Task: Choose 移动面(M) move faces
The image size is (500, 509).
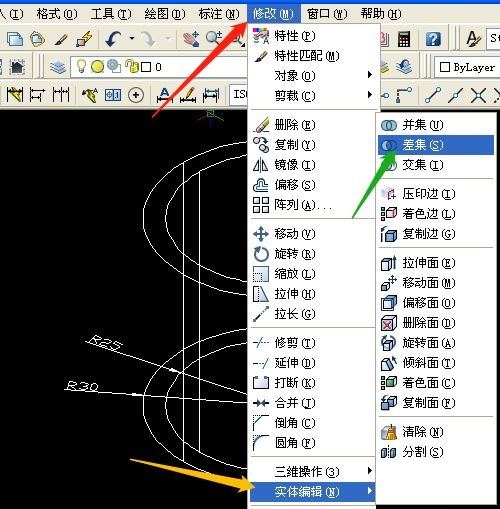Action: [436, 283]
